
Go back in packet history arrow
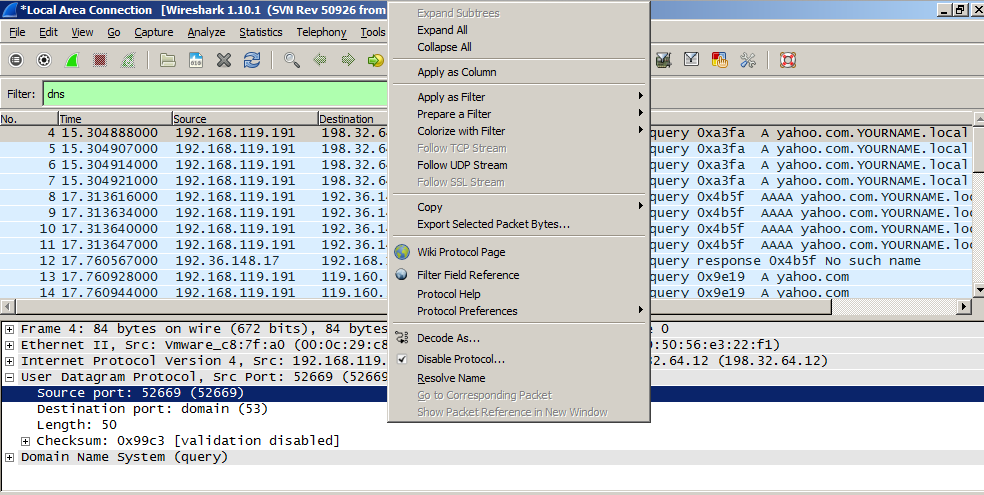pos(320,60)
